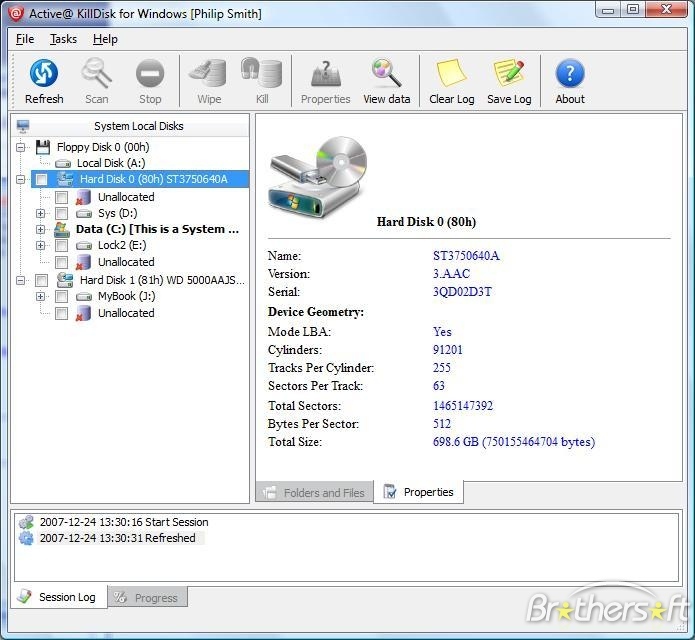The image size is (695, 640).
Task: Click the Hard Disk 1 drive icon
Action: [x=65, y=280]
